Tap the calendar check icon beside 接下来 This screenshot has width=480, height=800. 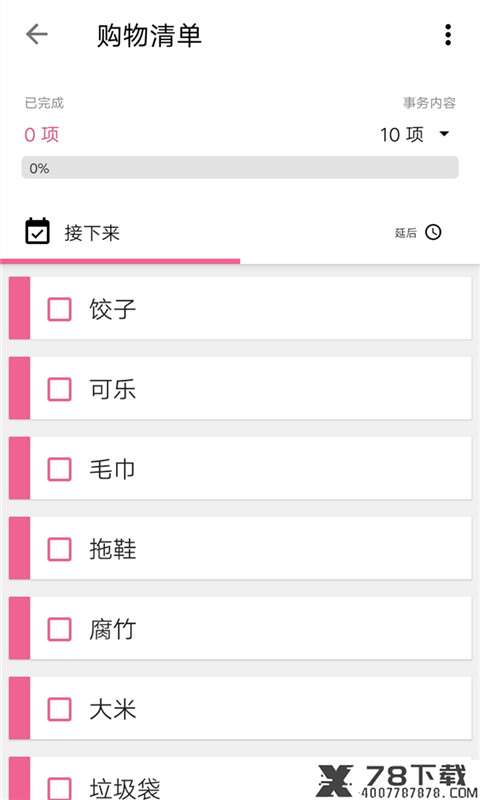point(37,232)
